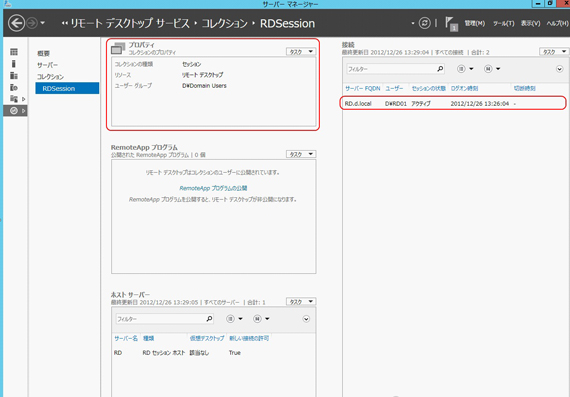Viewport: 570px width, 397px height.
Task: Open the small dropdown arrow beside refresh icon
Action: (413, 23)
